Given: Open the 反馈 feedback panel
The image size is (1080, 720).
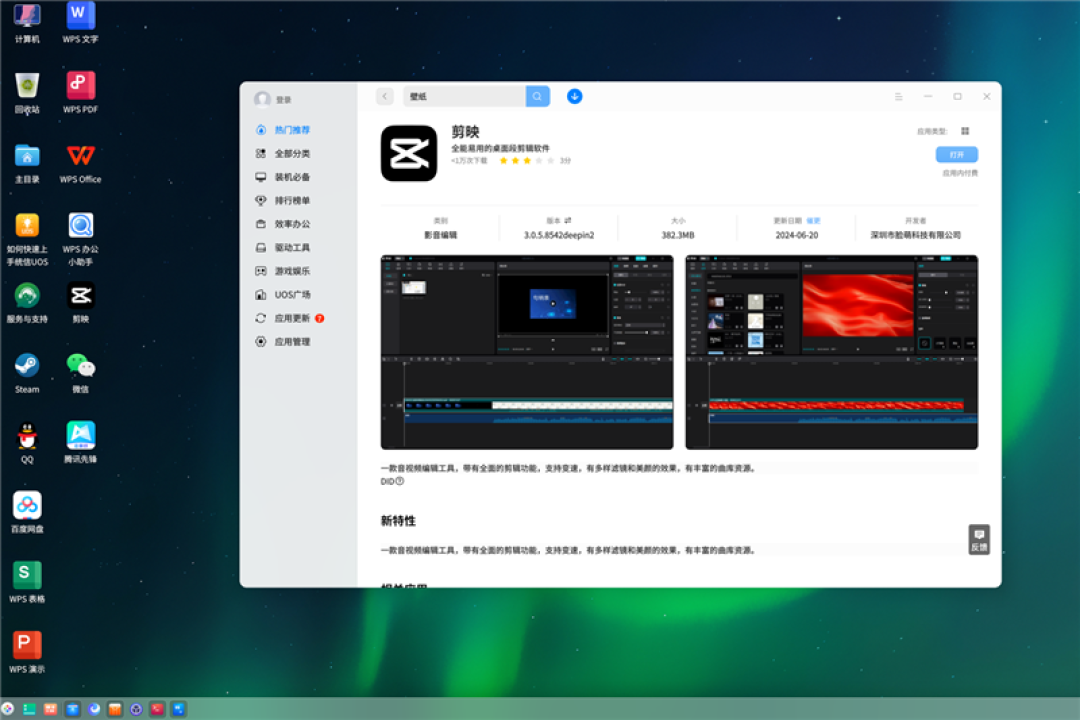Looking at the screenshot, I should tap(978, 540).
